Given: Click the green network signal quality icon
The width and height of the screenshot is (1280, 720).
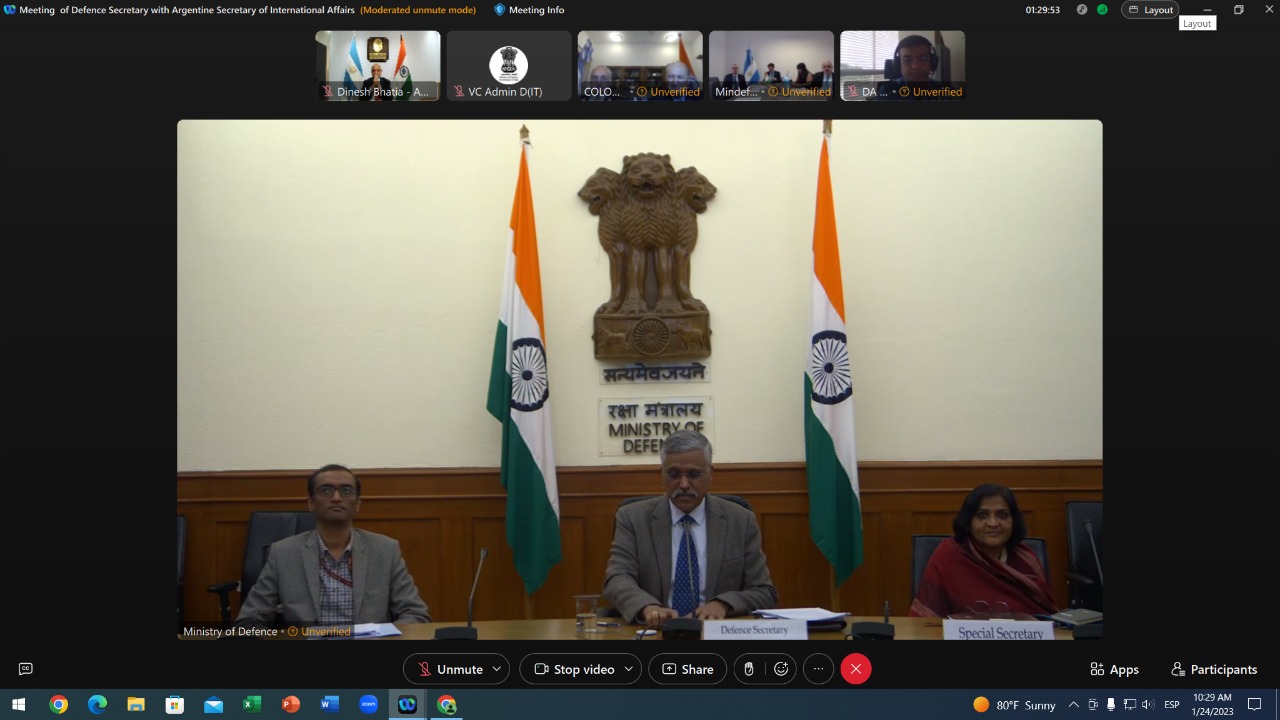Looking at the screenshot, I should (x=1102, y=10).
